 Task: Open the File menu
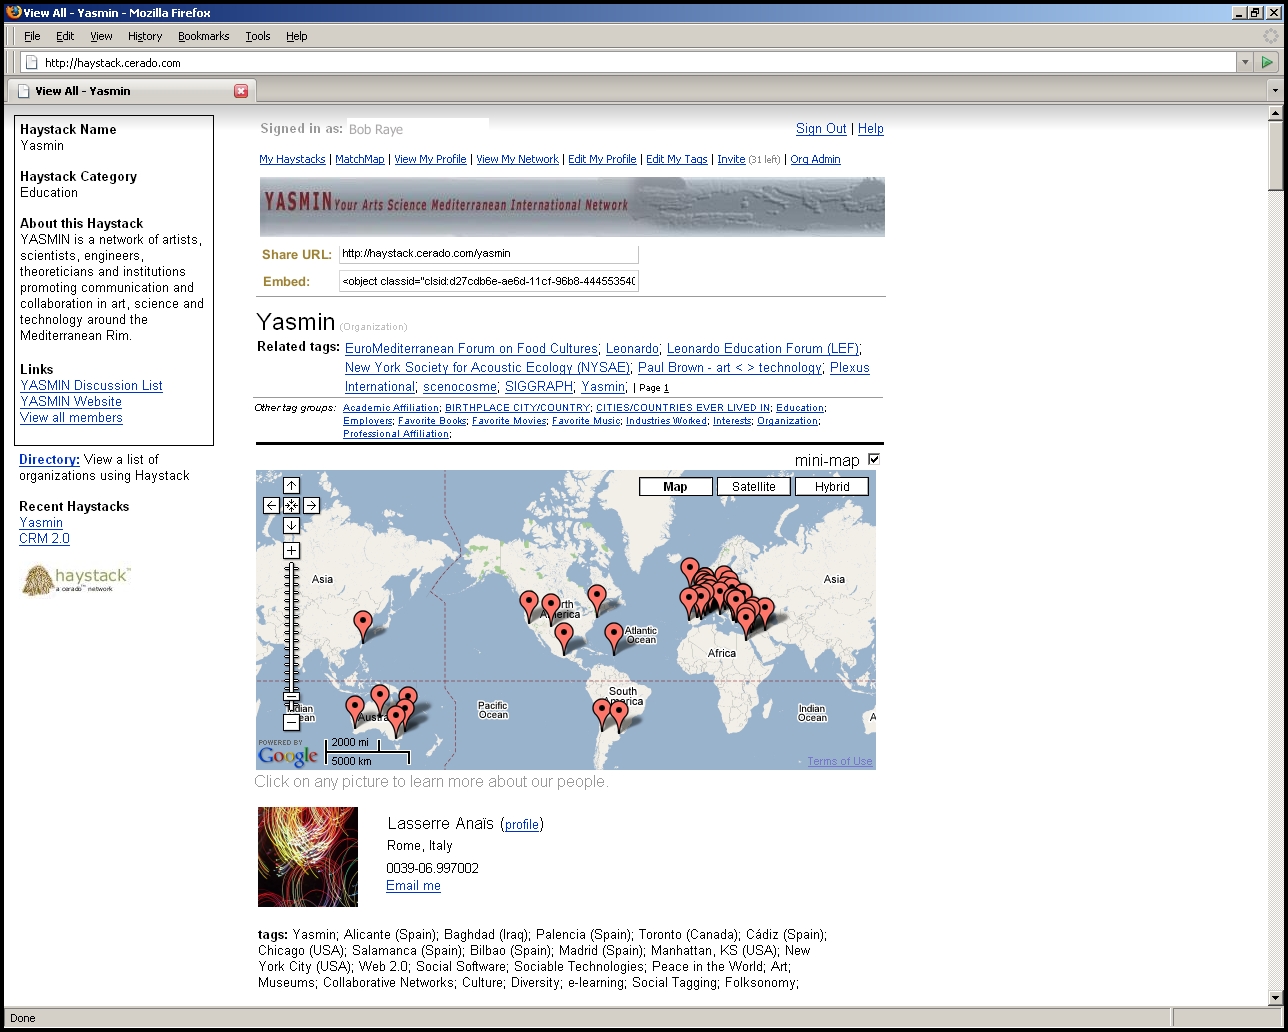(32, 36)
